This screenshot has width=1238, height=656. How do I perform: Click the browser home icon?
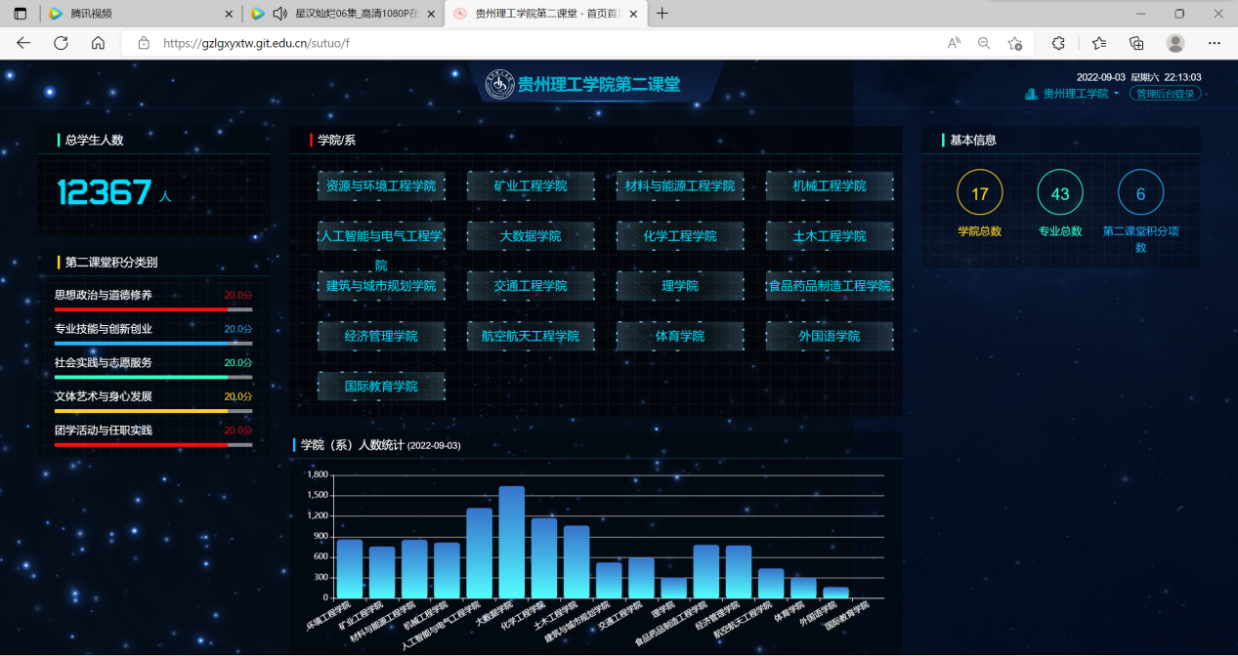point(98,43)
